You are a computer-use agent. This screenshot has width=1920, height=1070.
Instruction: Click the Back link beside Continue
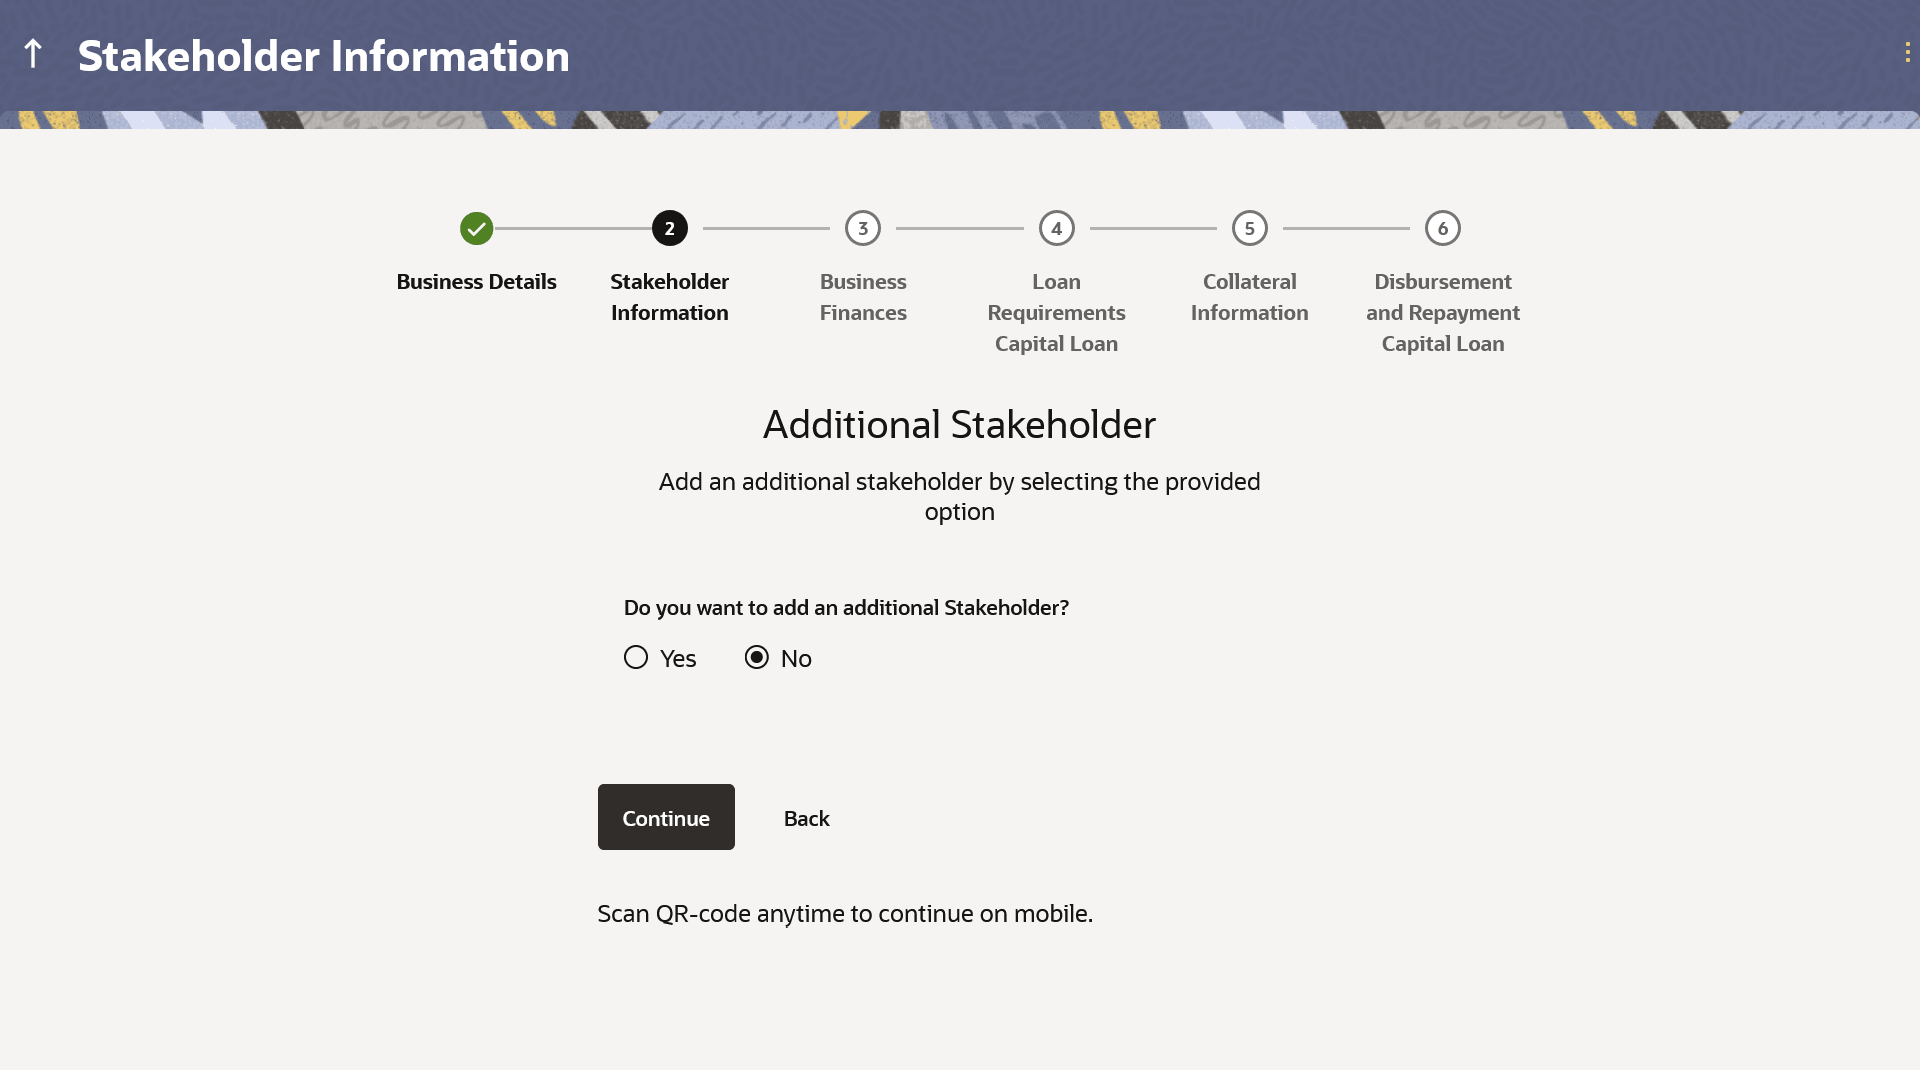click(x=806, y=818)
